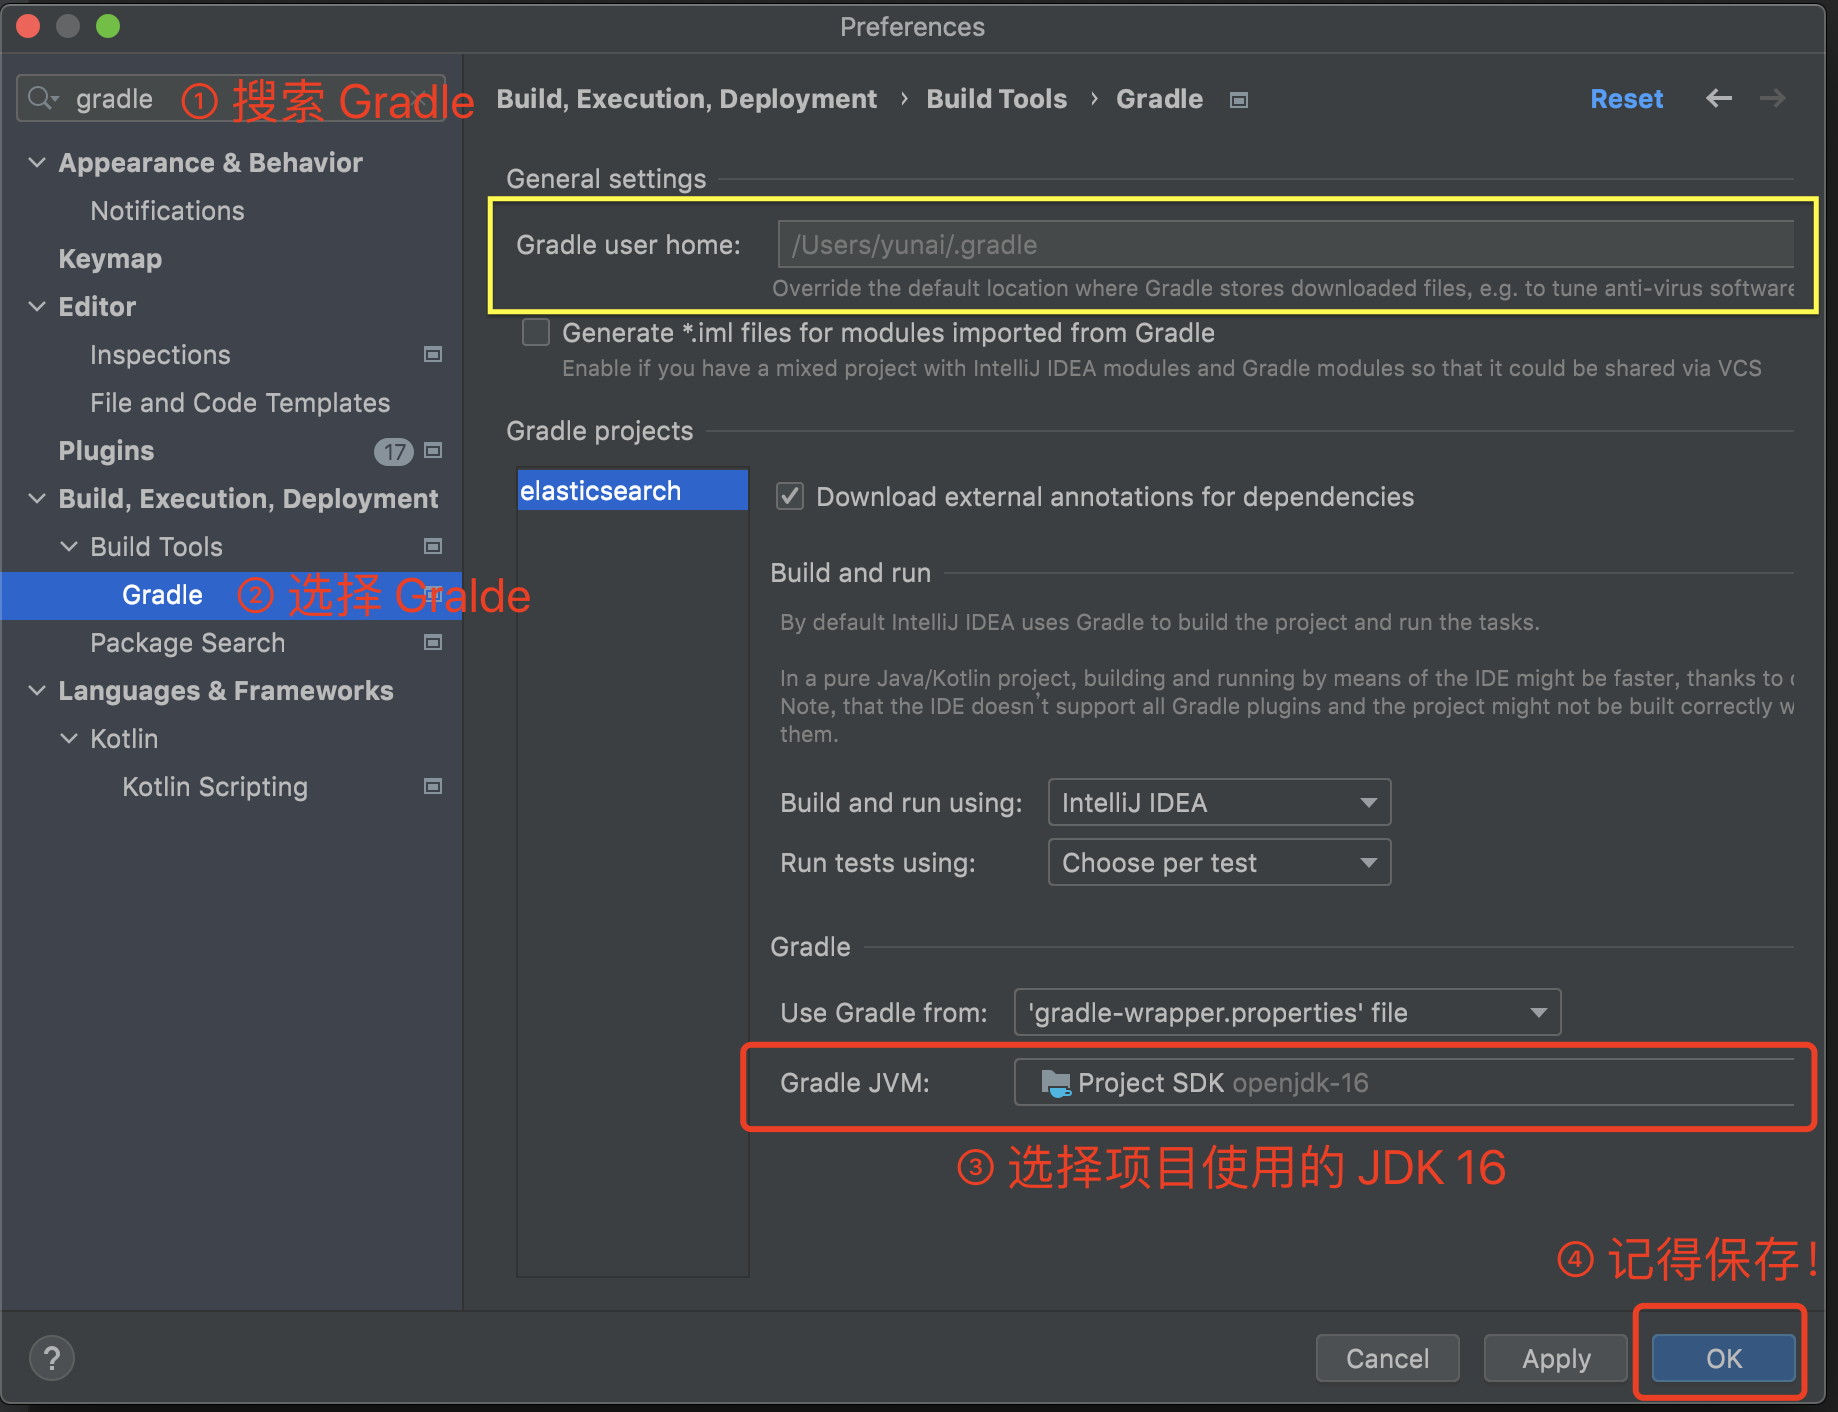Click the small page icon beside Plugins
Image resolution: width=1838 pixels, height=1412 pixels.
point(433,451)
